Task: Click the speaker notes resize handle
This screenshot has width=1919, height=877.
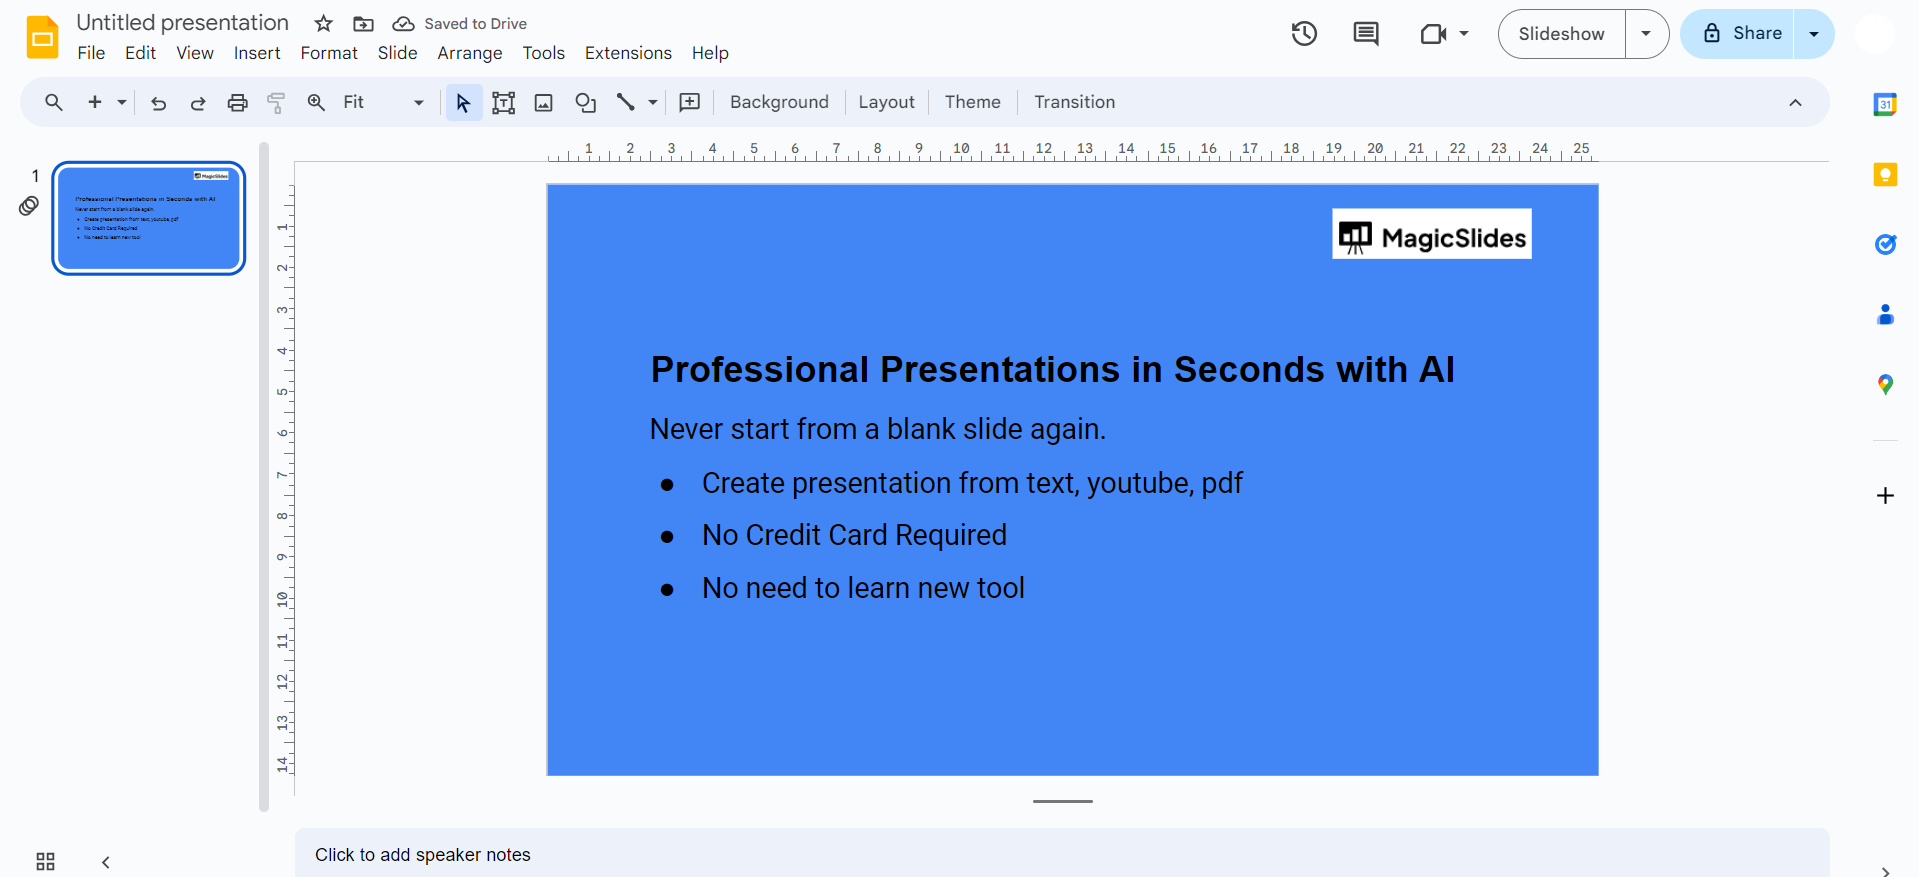Action: [1062, 801]
